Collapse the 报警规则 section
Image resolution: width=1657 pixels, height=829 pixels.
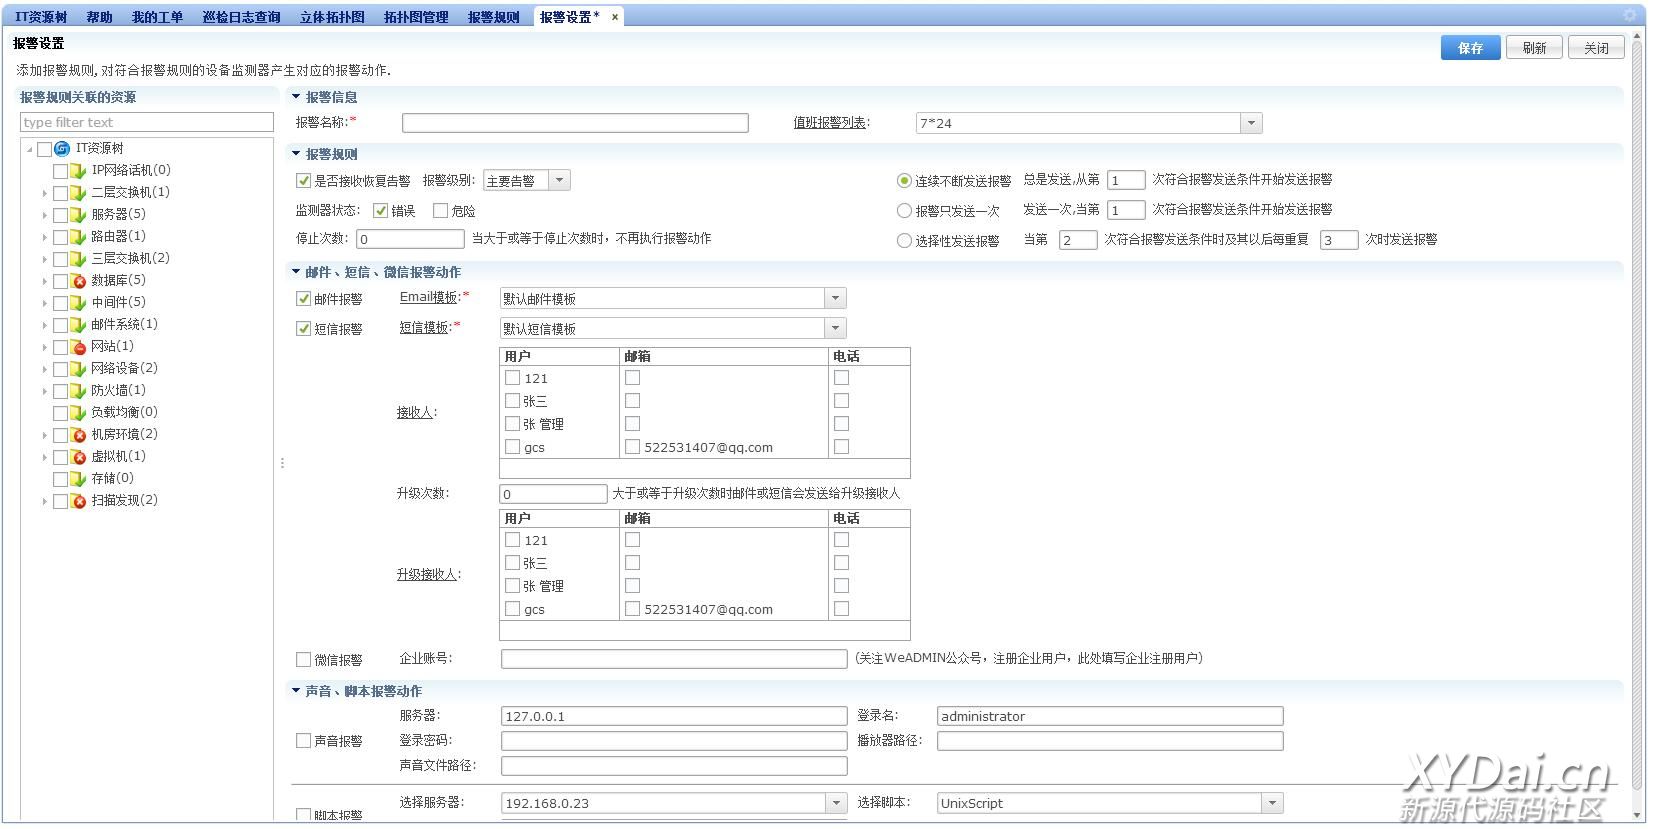pyautogui.click(x=296, y=154)
